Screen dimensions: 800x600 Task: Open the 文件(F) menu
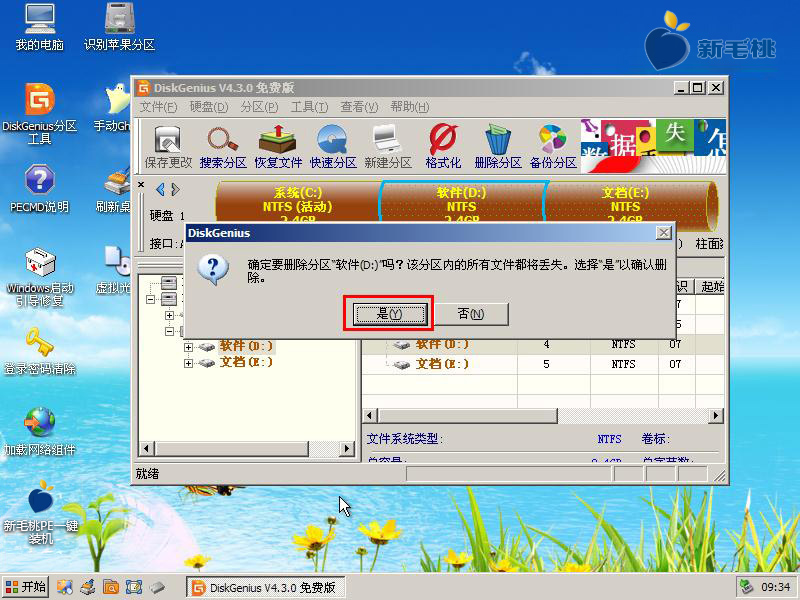coord(158,107)
